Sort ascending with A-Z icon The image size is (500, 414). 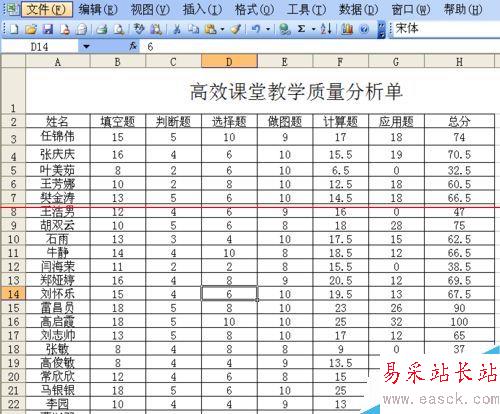pyautogui.click(x=326, y=29)
